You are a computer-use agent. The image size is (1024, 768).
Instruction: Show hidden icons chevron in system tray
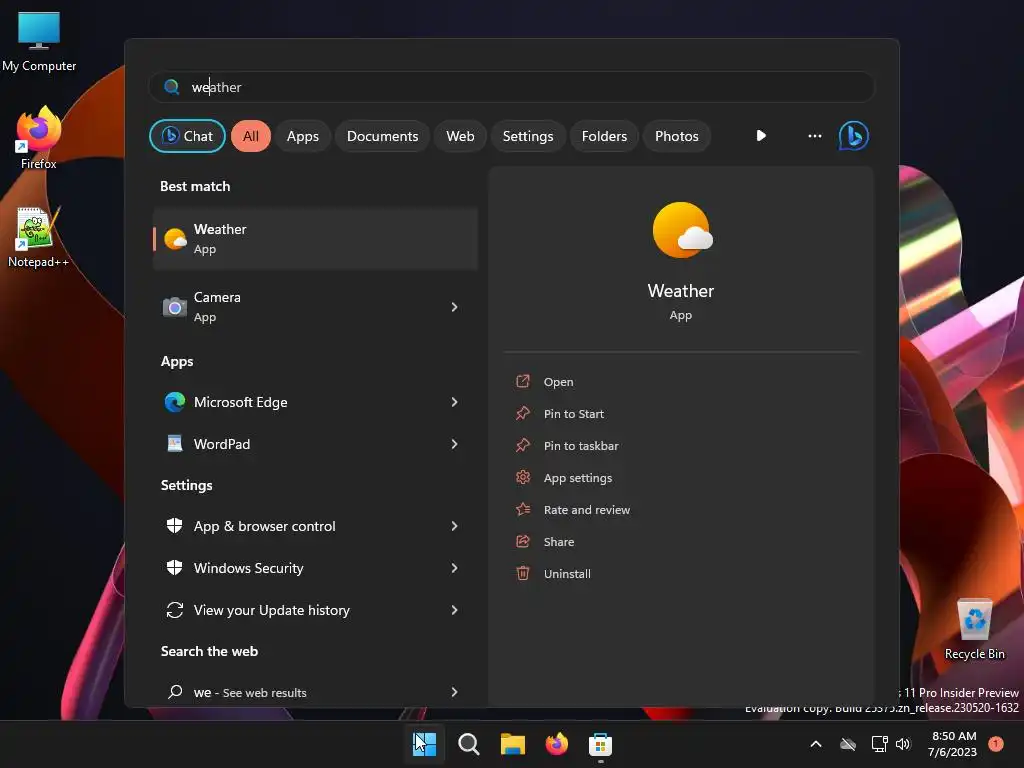(816, 744)
